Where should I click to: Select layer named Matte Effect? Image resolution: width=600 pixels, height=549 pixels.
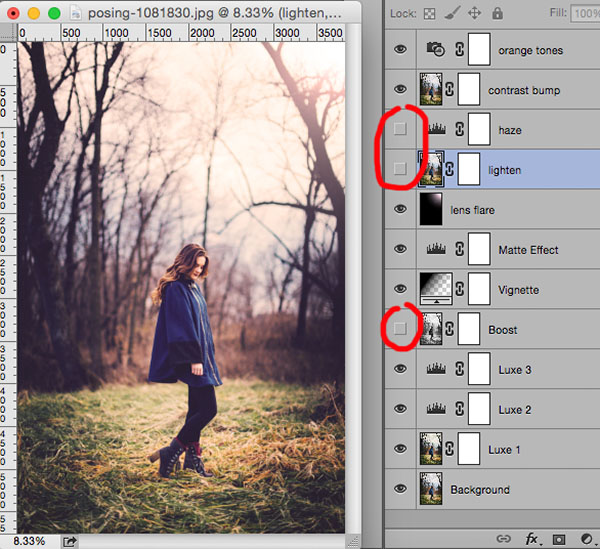click(x=528, y=250)
